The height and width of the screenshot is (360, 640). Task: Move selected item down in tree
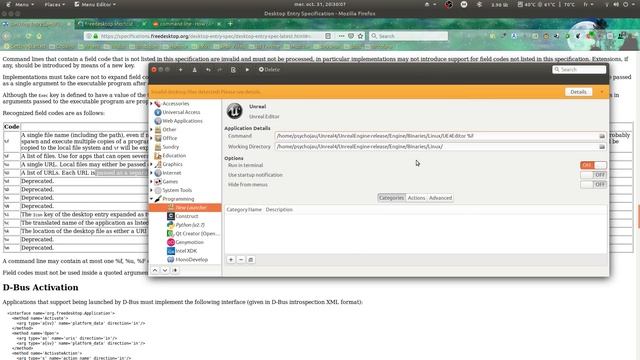pos(165,270)
